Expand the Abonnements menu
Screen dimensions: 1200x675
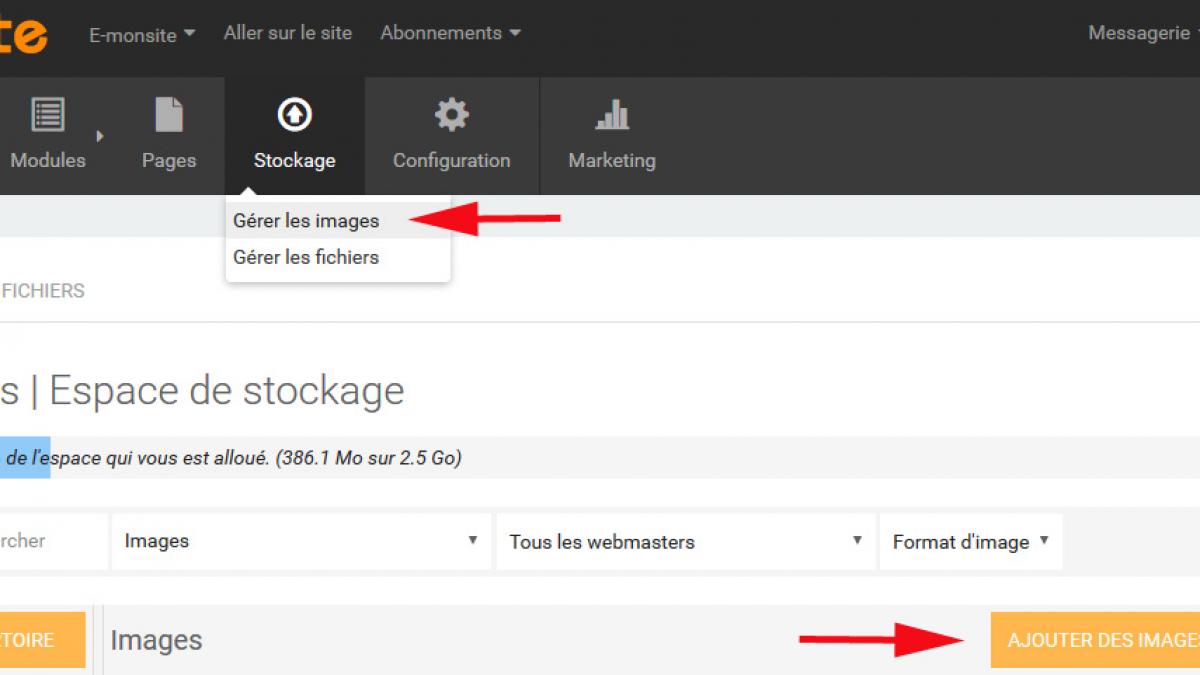(450, 33)
